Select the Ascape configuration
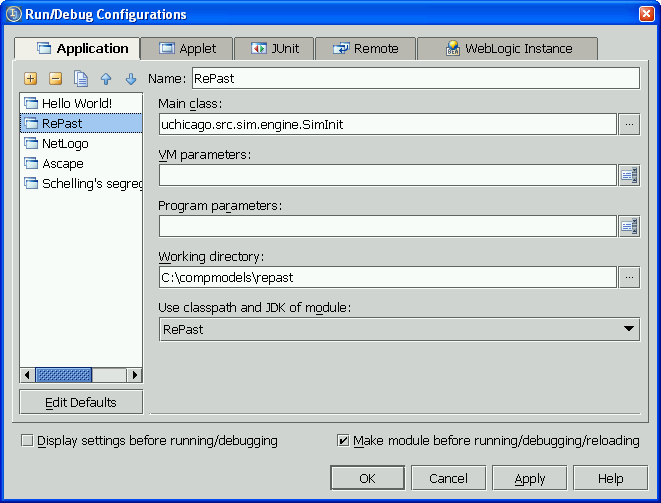The image size is (661, 503). (x=81, y=163)
